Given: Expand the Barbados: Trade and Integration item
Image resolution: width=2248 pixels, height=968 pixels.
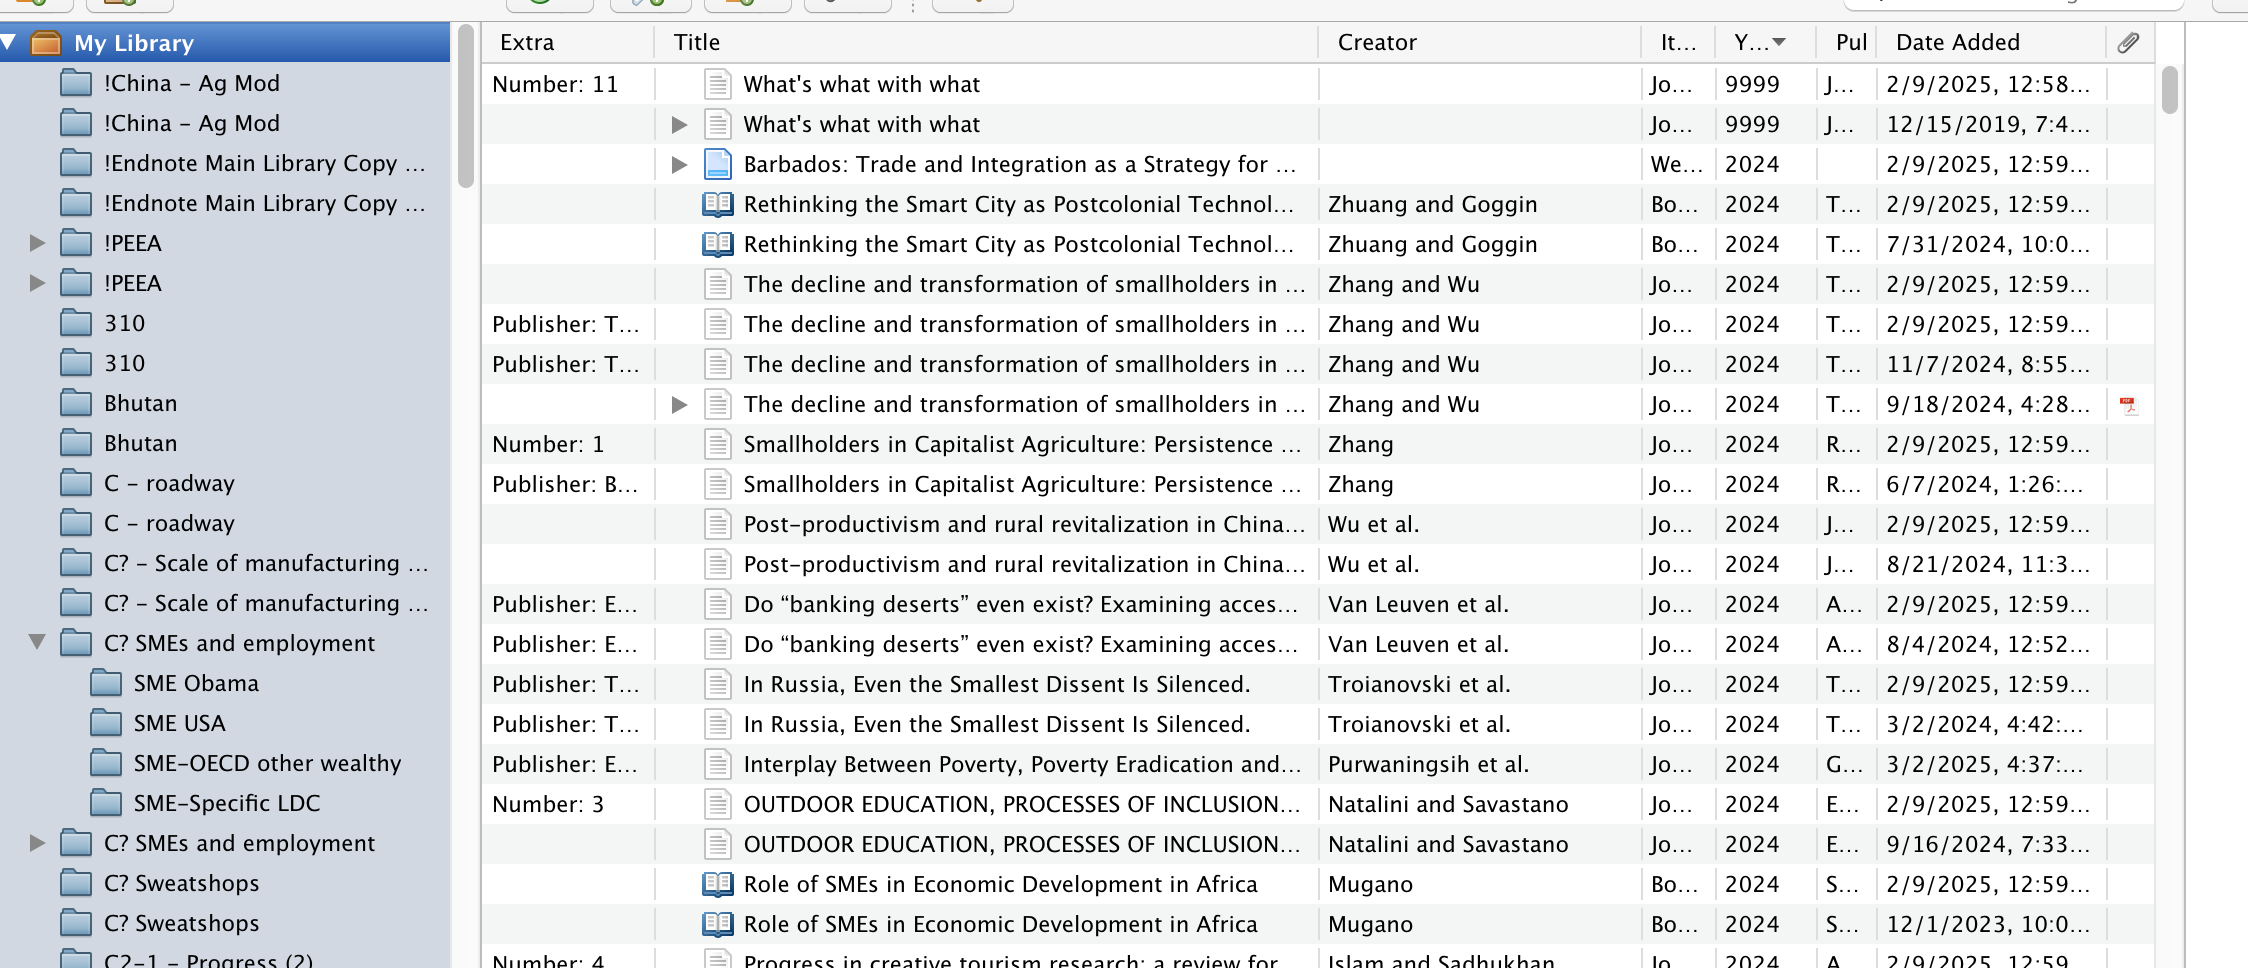Looking at the screenshot, I should point(679,164).
